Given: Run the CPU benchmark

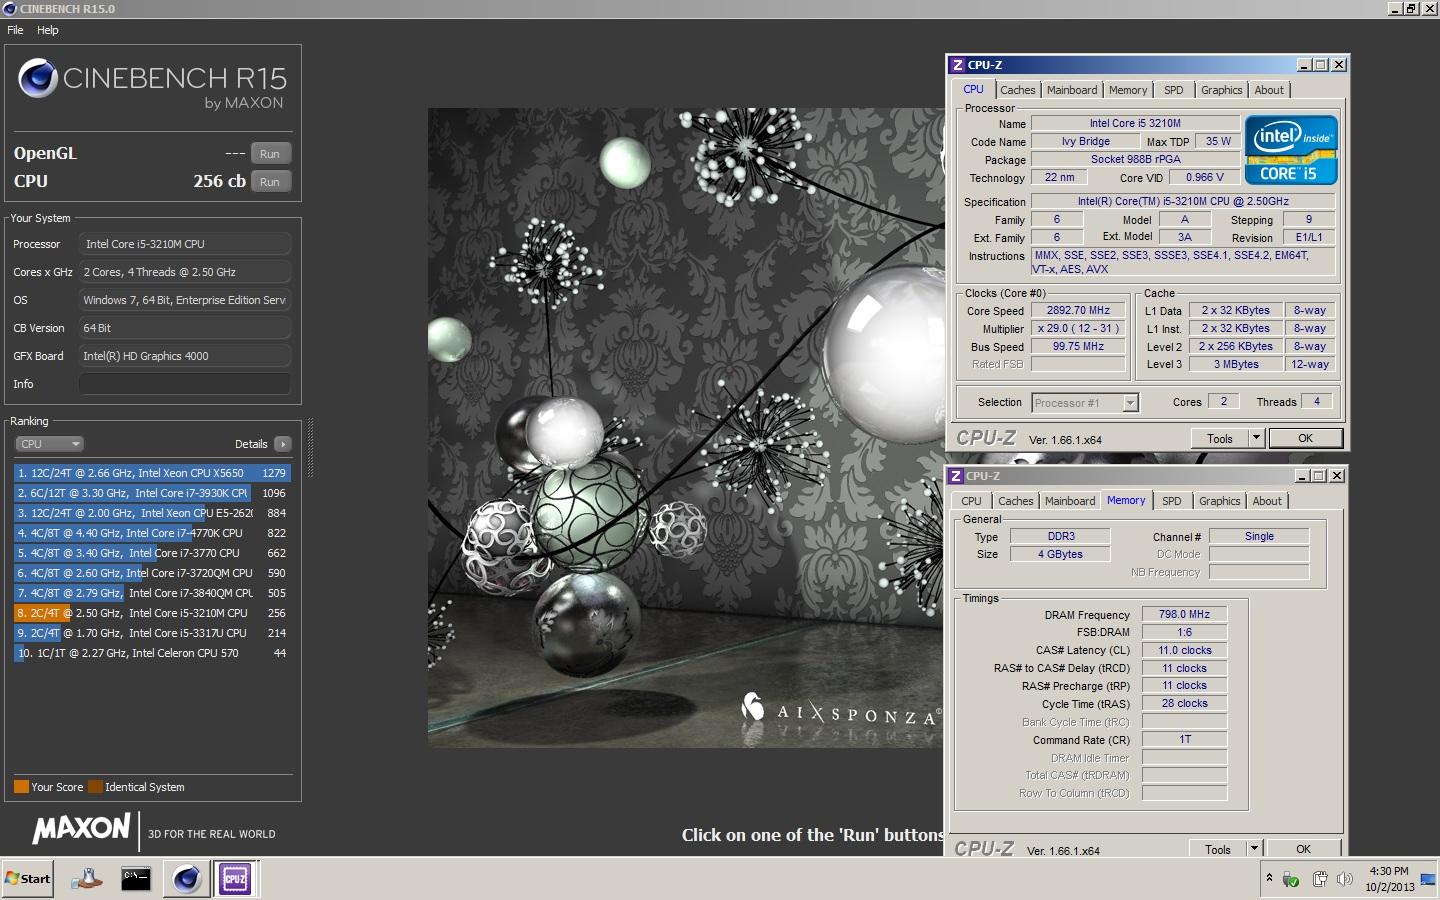Looking at the screenshot, I should coord(270,182).
